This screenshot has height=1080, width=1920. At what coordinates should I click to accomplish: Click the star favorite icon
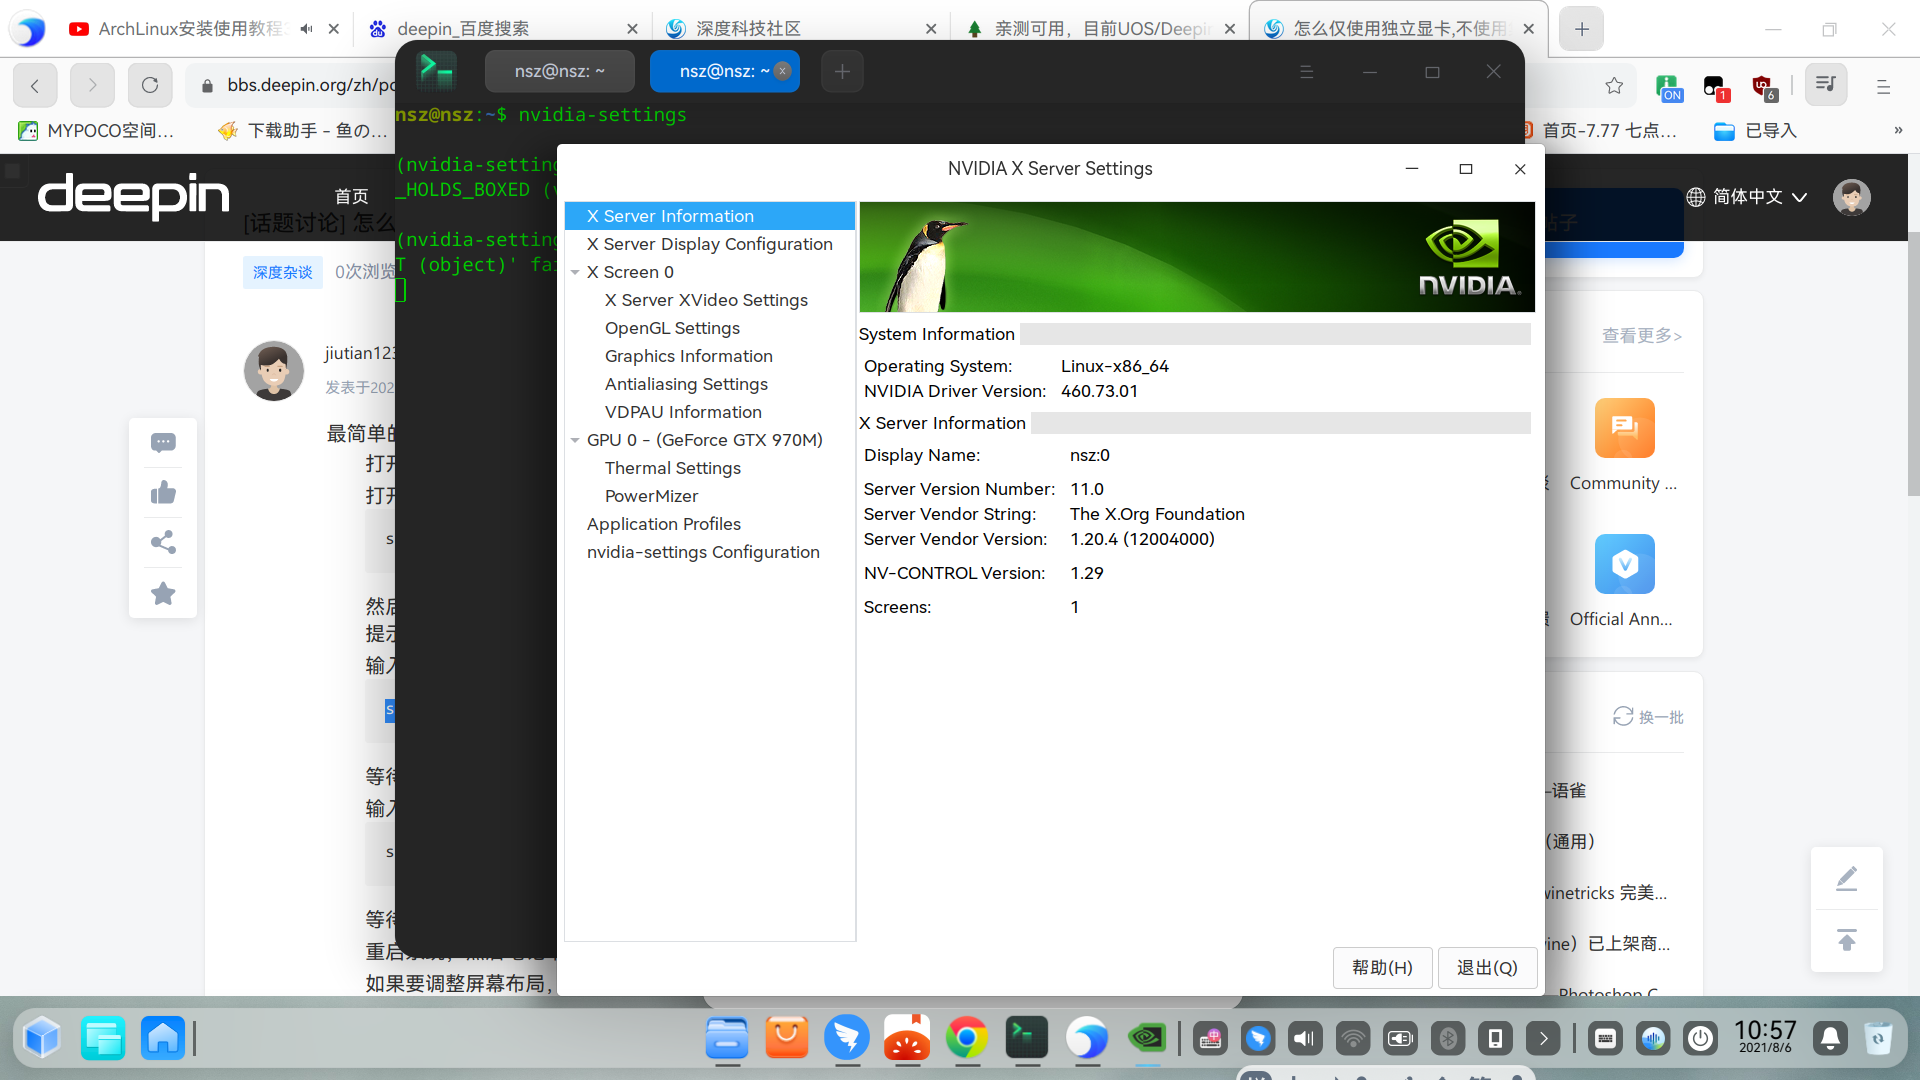[x=163, y=593]
